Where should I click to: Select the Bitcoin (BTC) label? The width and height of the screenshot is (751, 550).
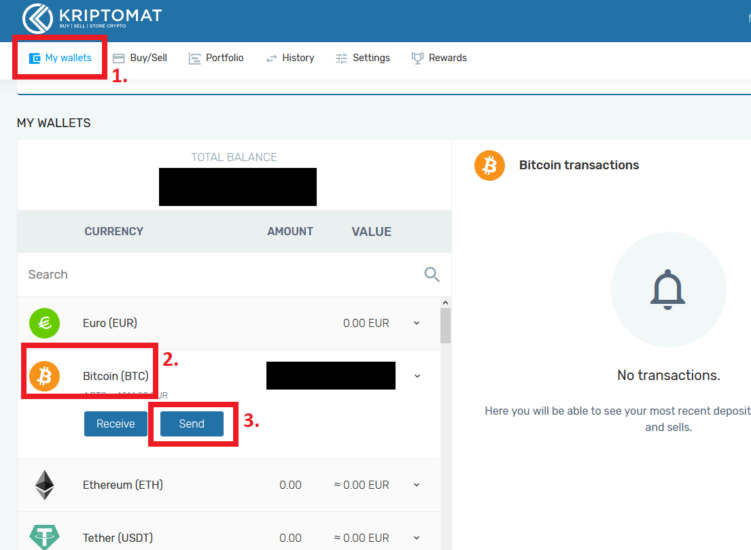(x=116, y=376)
